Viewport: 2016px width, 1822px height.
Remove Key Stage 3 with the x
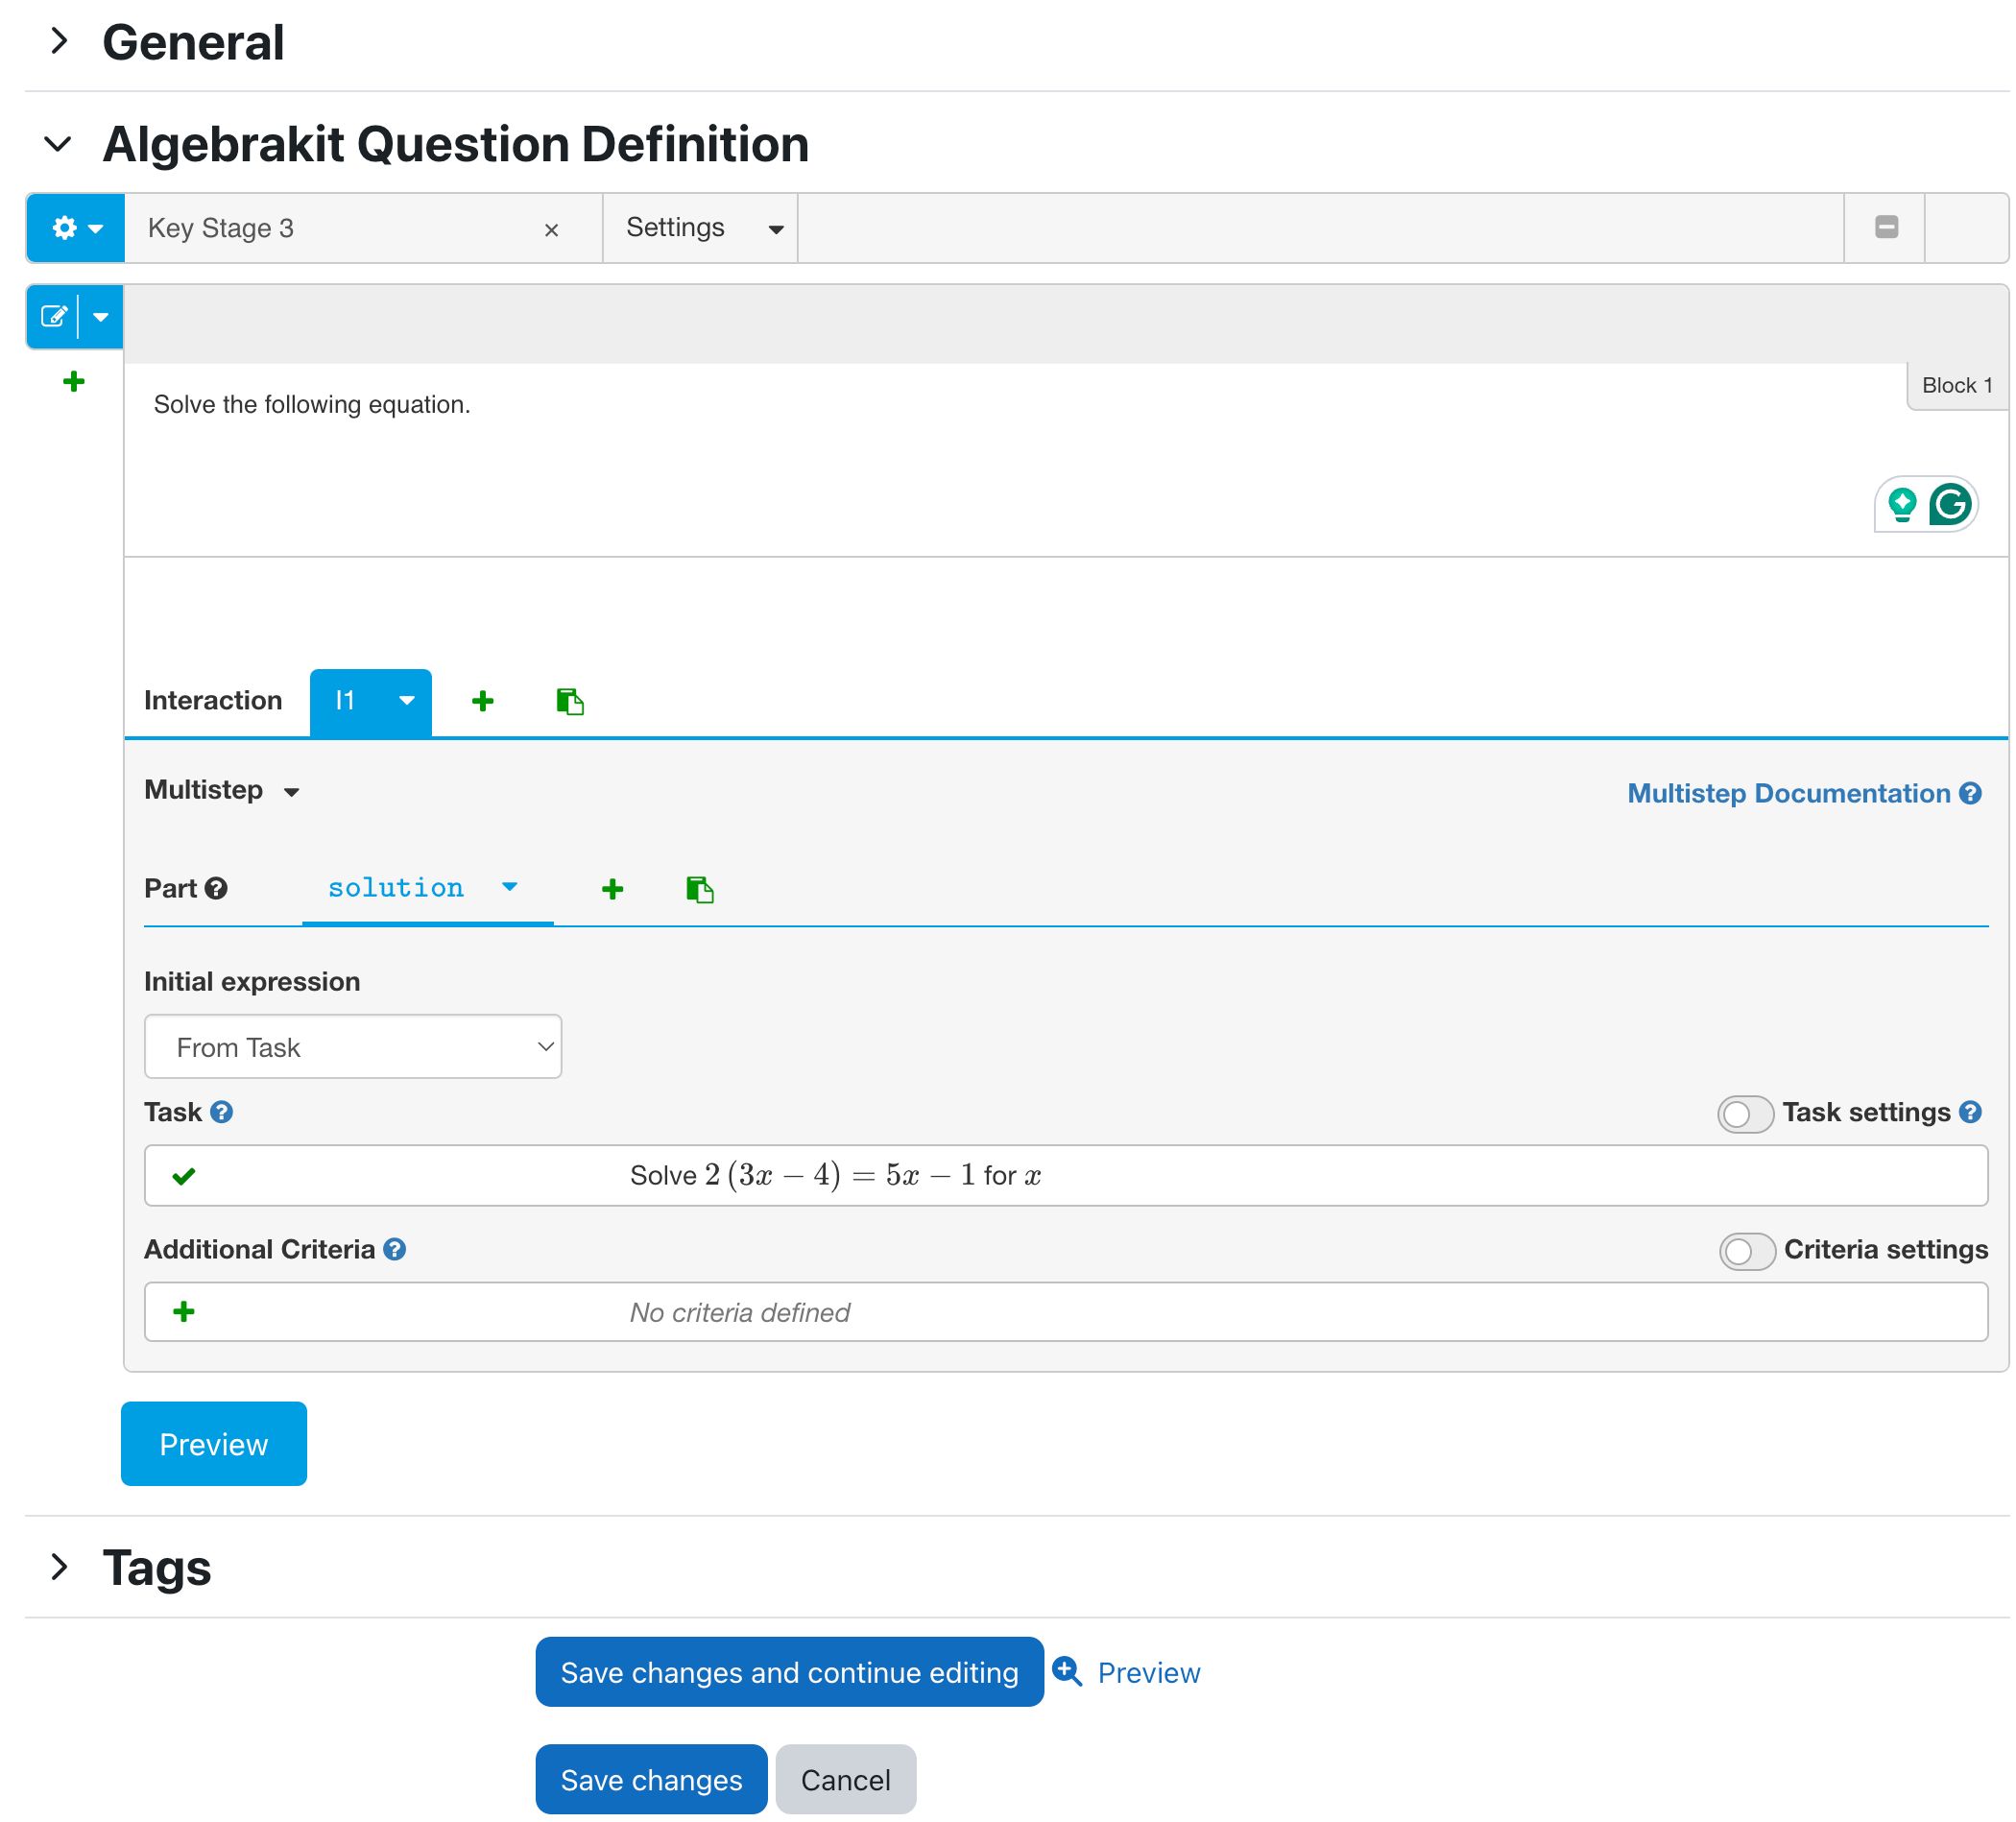click(553, 229)
